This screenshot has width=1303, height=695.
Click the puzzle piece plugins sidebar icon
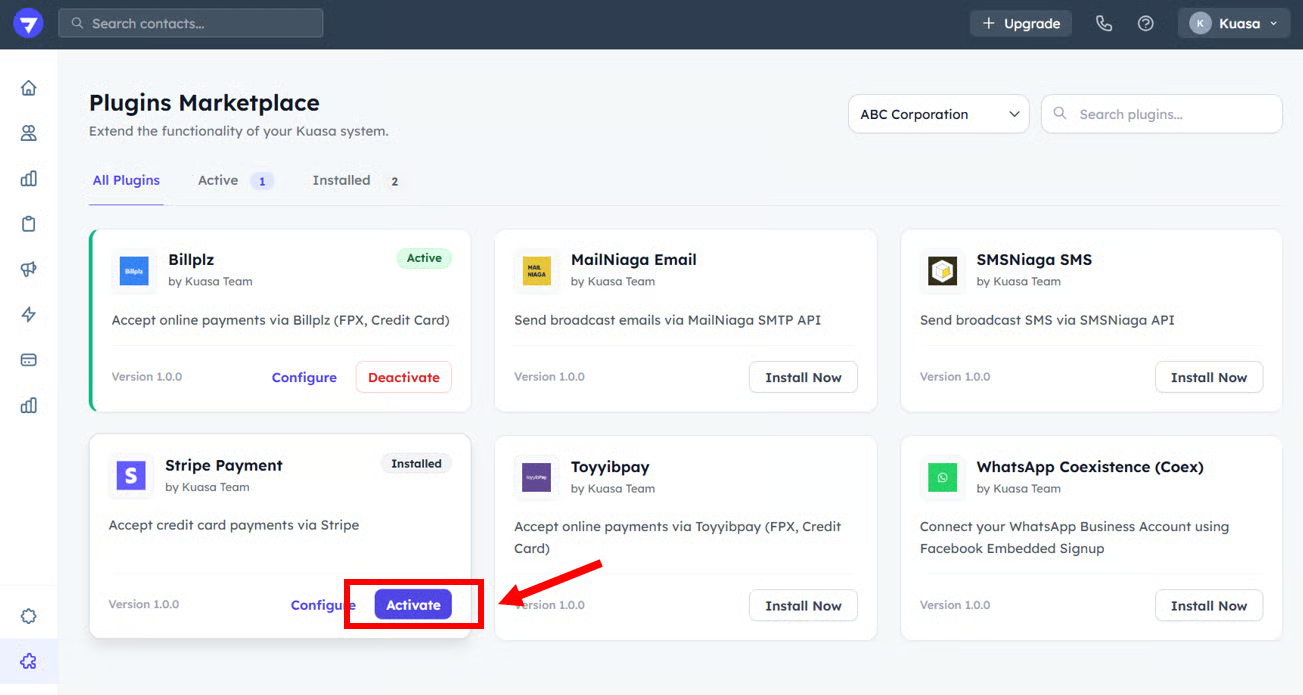pos(28,661)
